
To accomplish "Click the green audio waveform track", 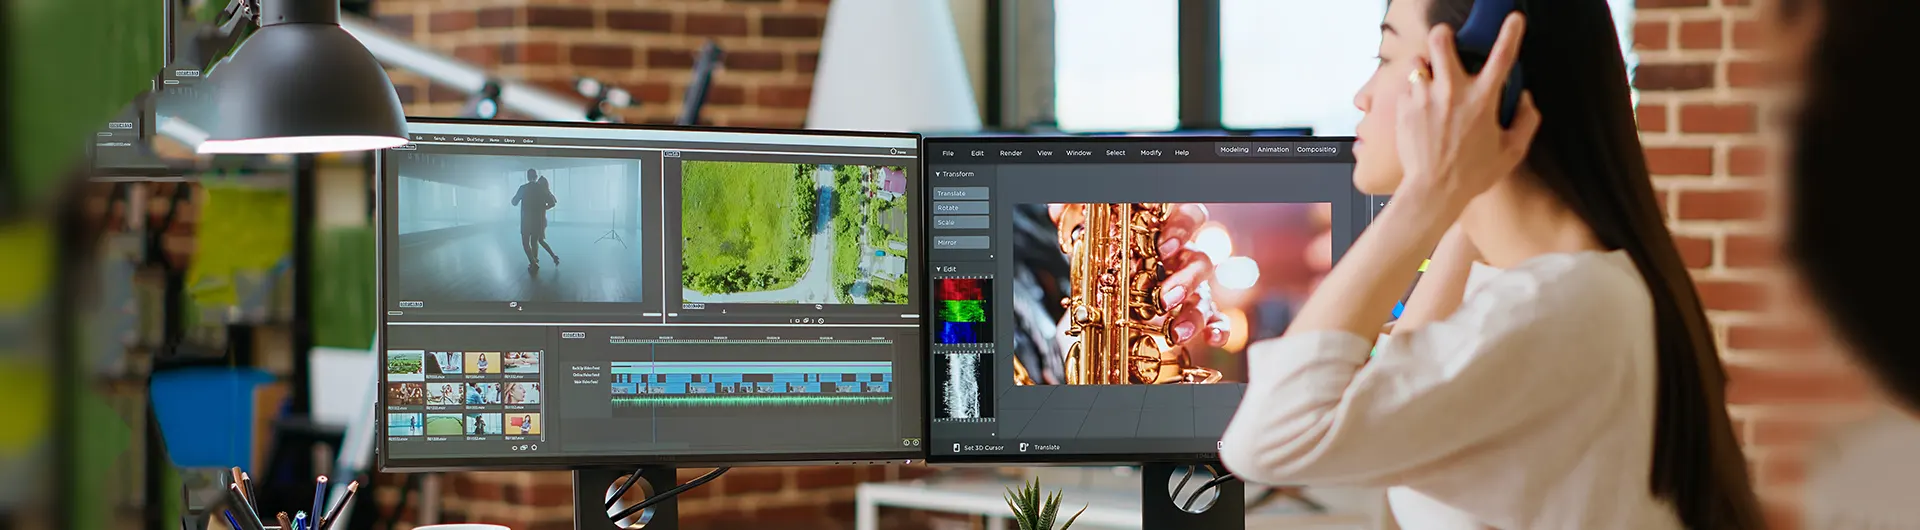I will pos(752,400).
